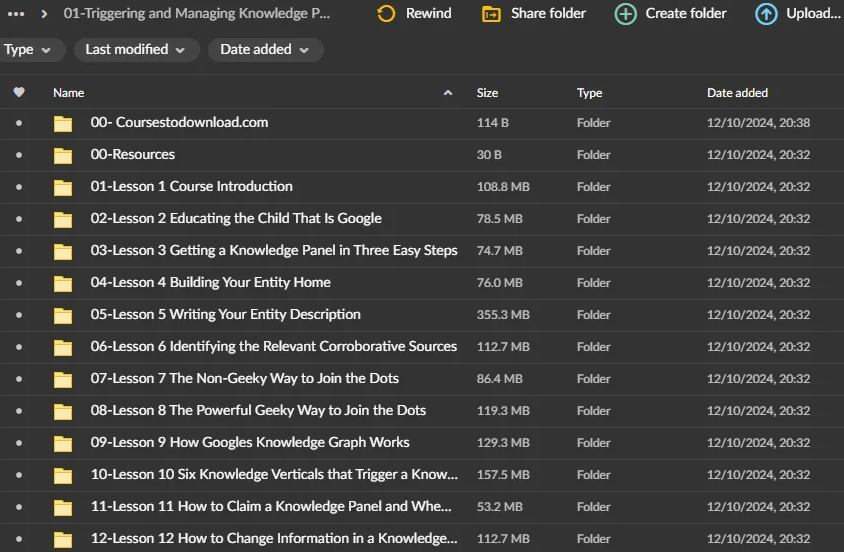Open the three-dots breadcrumb menu
Screen dimensions: 844x552
click(16, 14)
